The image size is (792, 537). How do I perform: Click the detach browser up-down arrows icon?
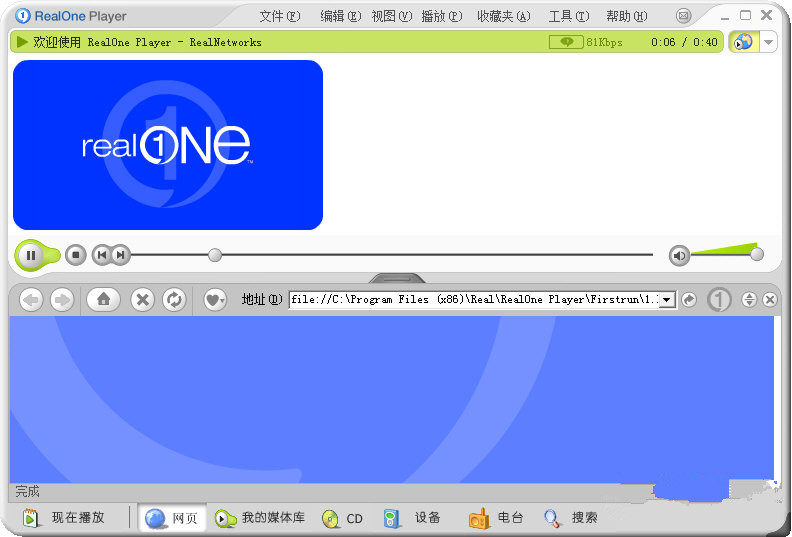pos(749,300)
